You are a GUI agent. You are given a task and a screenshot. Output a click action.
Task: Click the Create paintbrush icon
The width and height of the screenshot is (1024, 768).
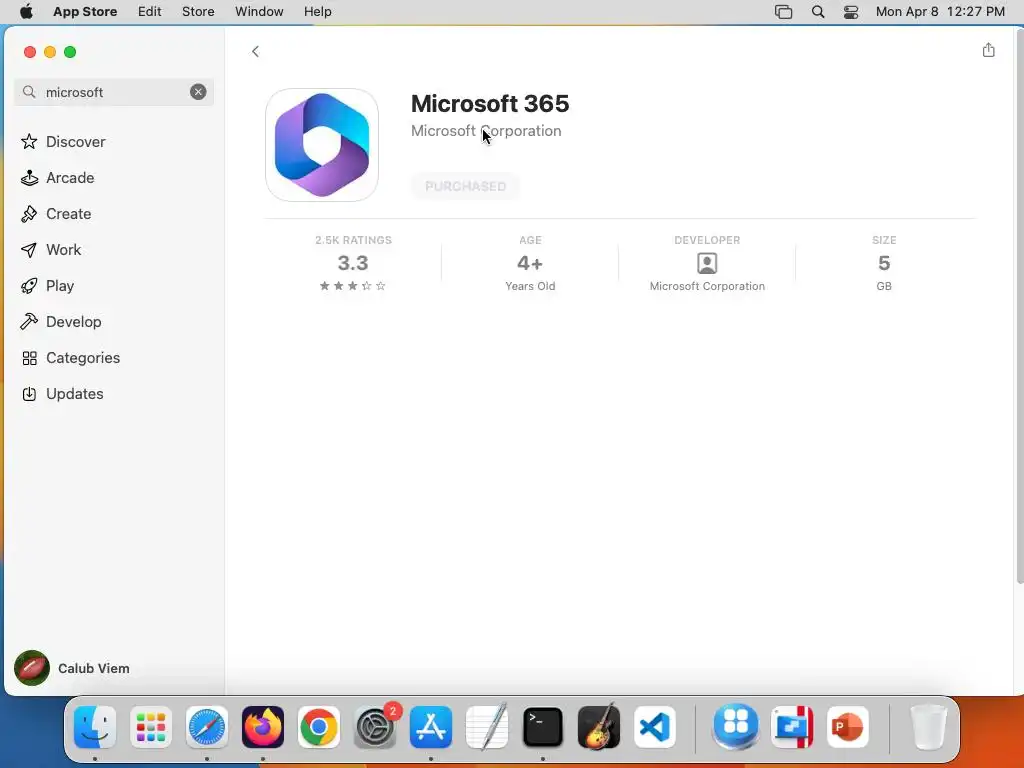(29, 214)
